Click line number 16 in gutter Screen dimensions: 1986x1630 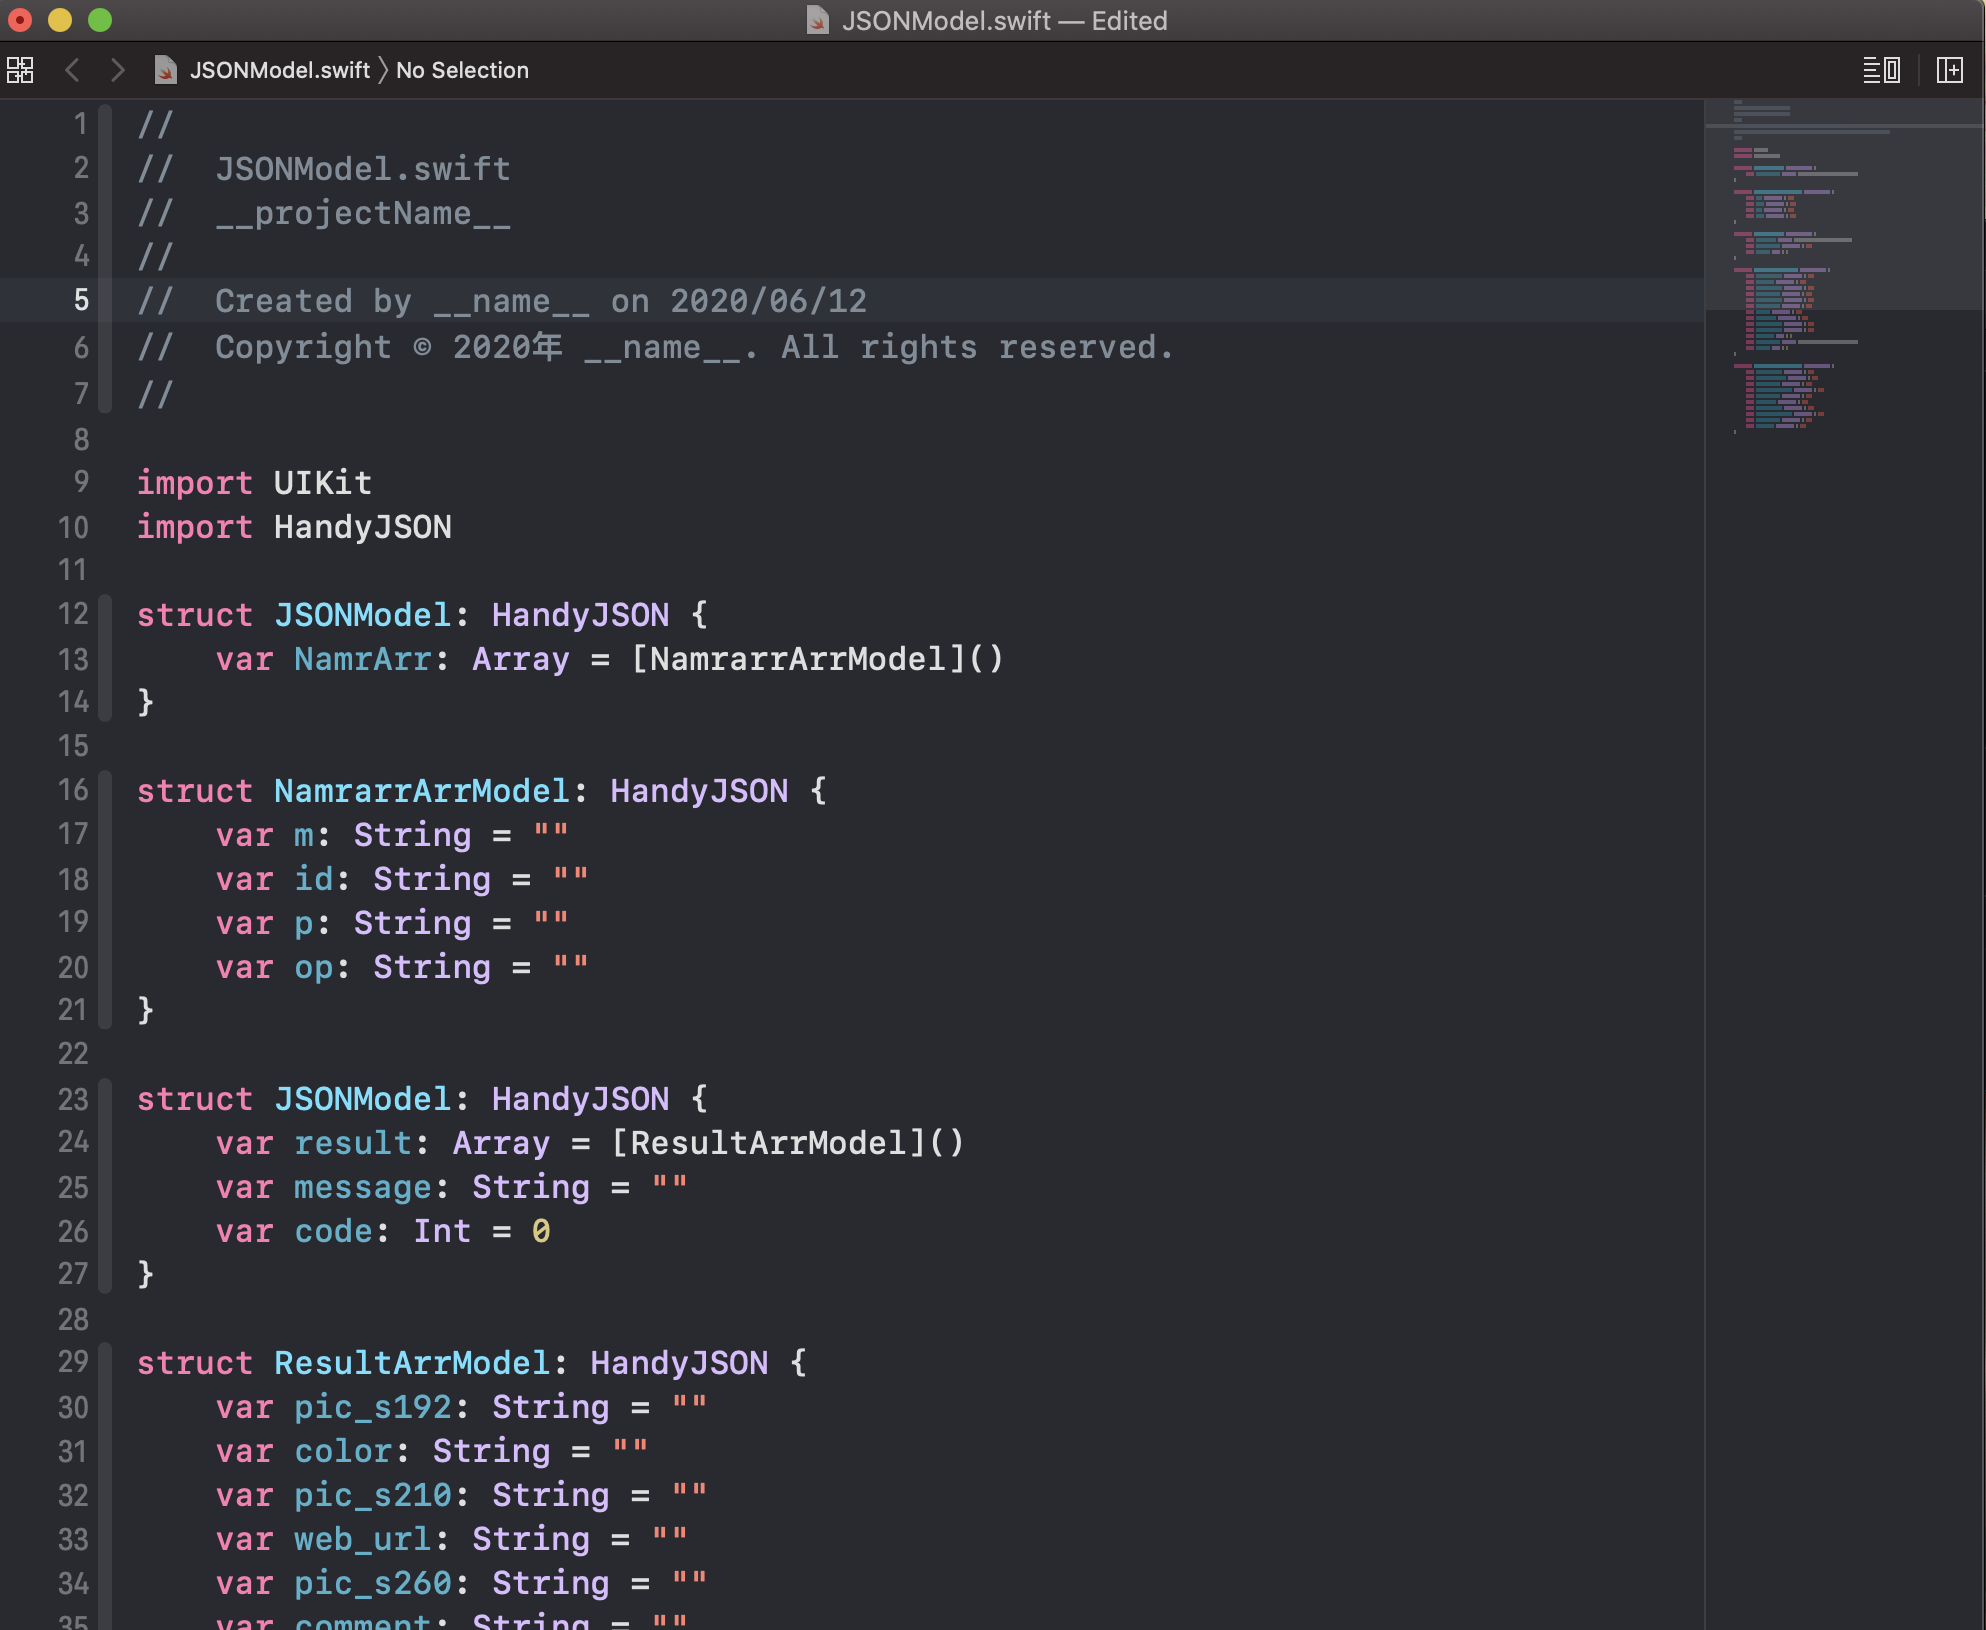click(x=73, y=790)
